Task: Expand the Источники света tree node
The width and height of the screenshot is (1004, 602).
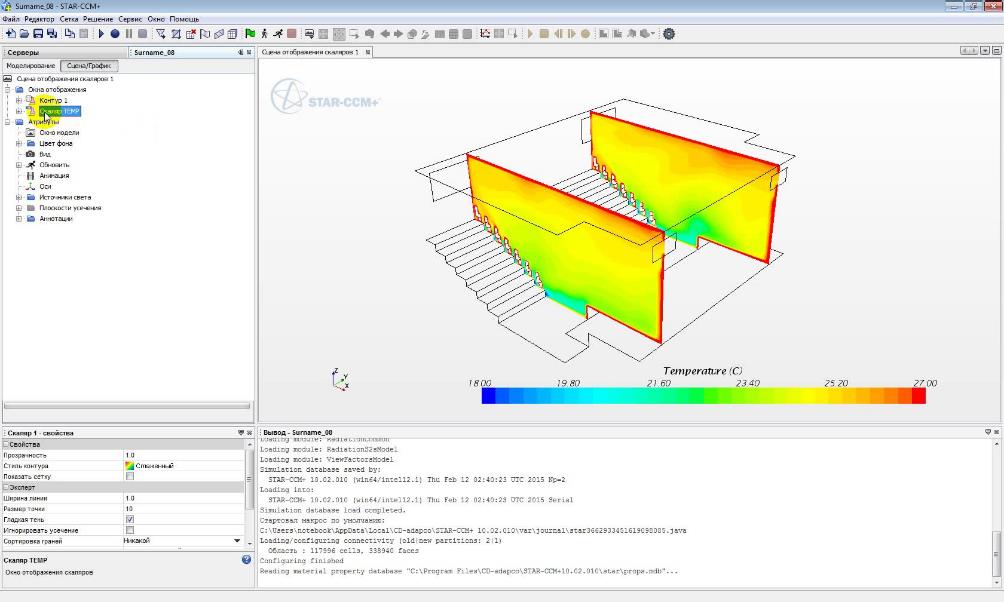Action: (x=18, y=197)
